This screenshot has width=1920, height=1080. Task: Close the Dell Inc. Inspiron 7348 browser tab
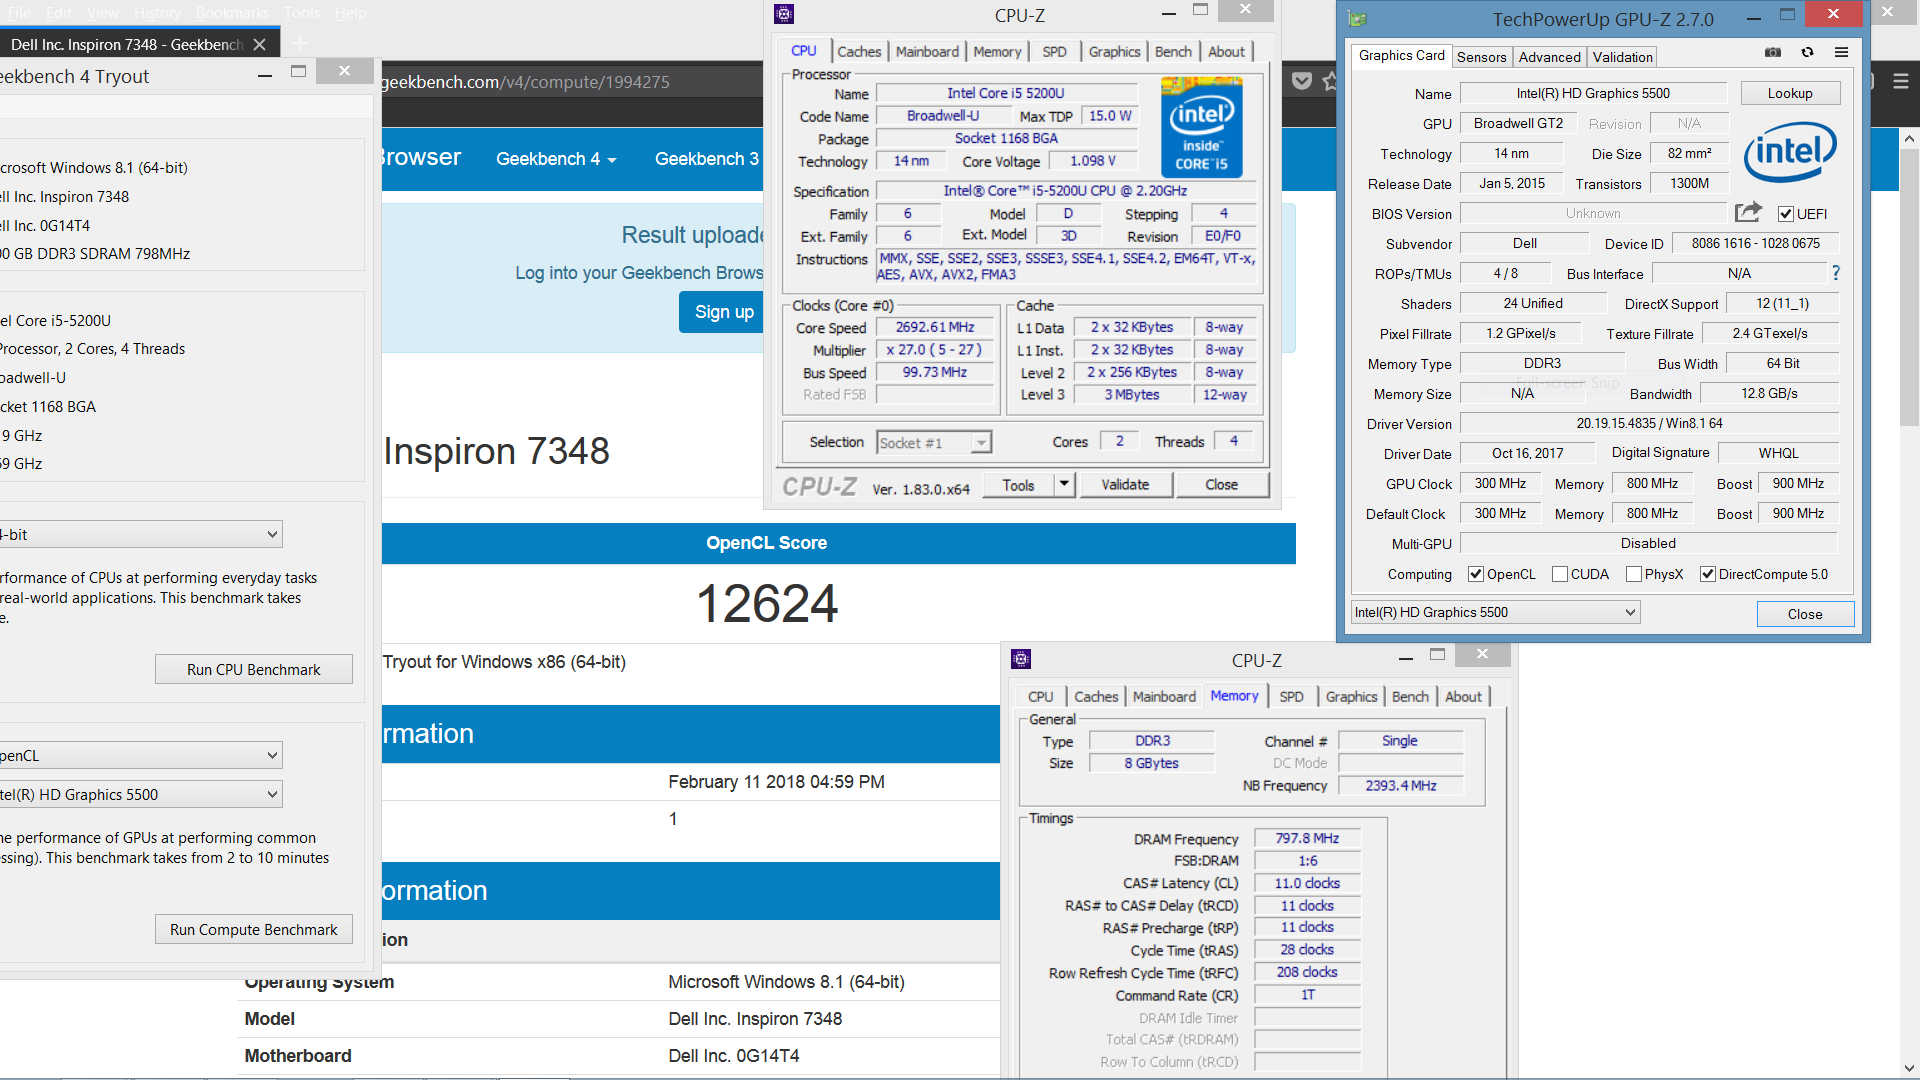(x=259, y=44)
